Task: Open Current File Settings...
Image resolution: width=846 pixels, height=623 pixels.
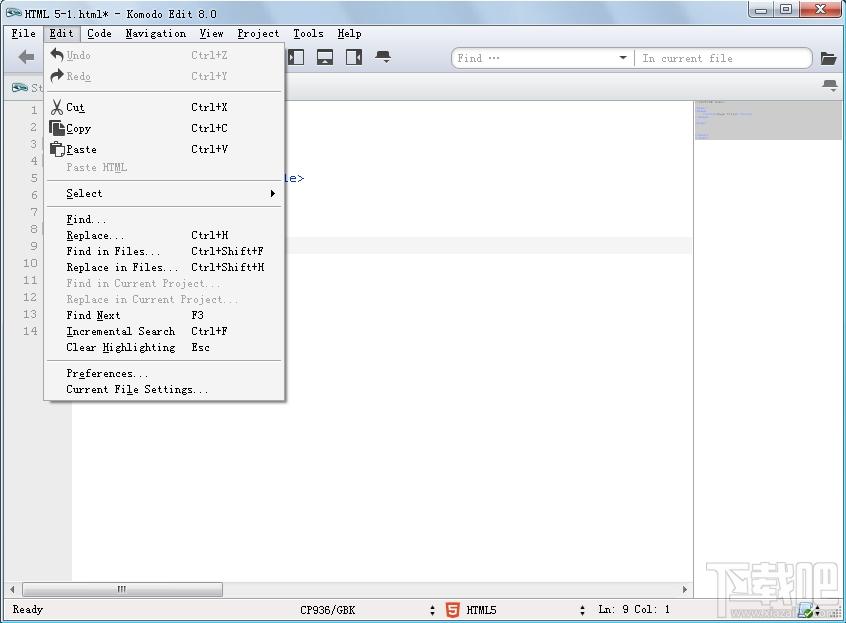Action: pyautogui.click(x=164, y=389)
